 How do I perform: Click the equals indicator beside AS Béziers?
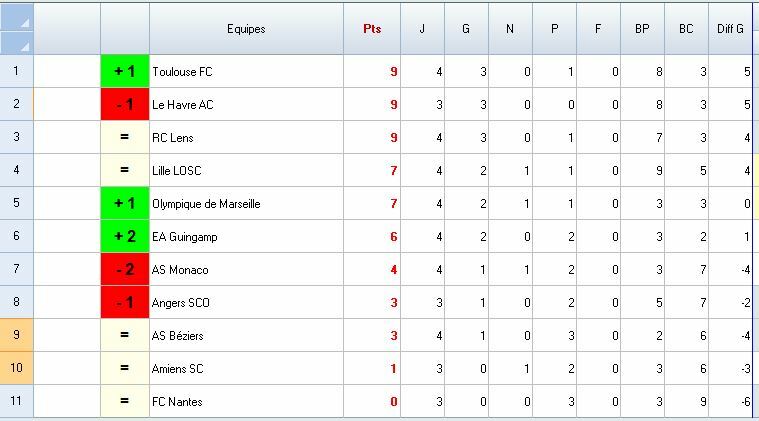125,336
